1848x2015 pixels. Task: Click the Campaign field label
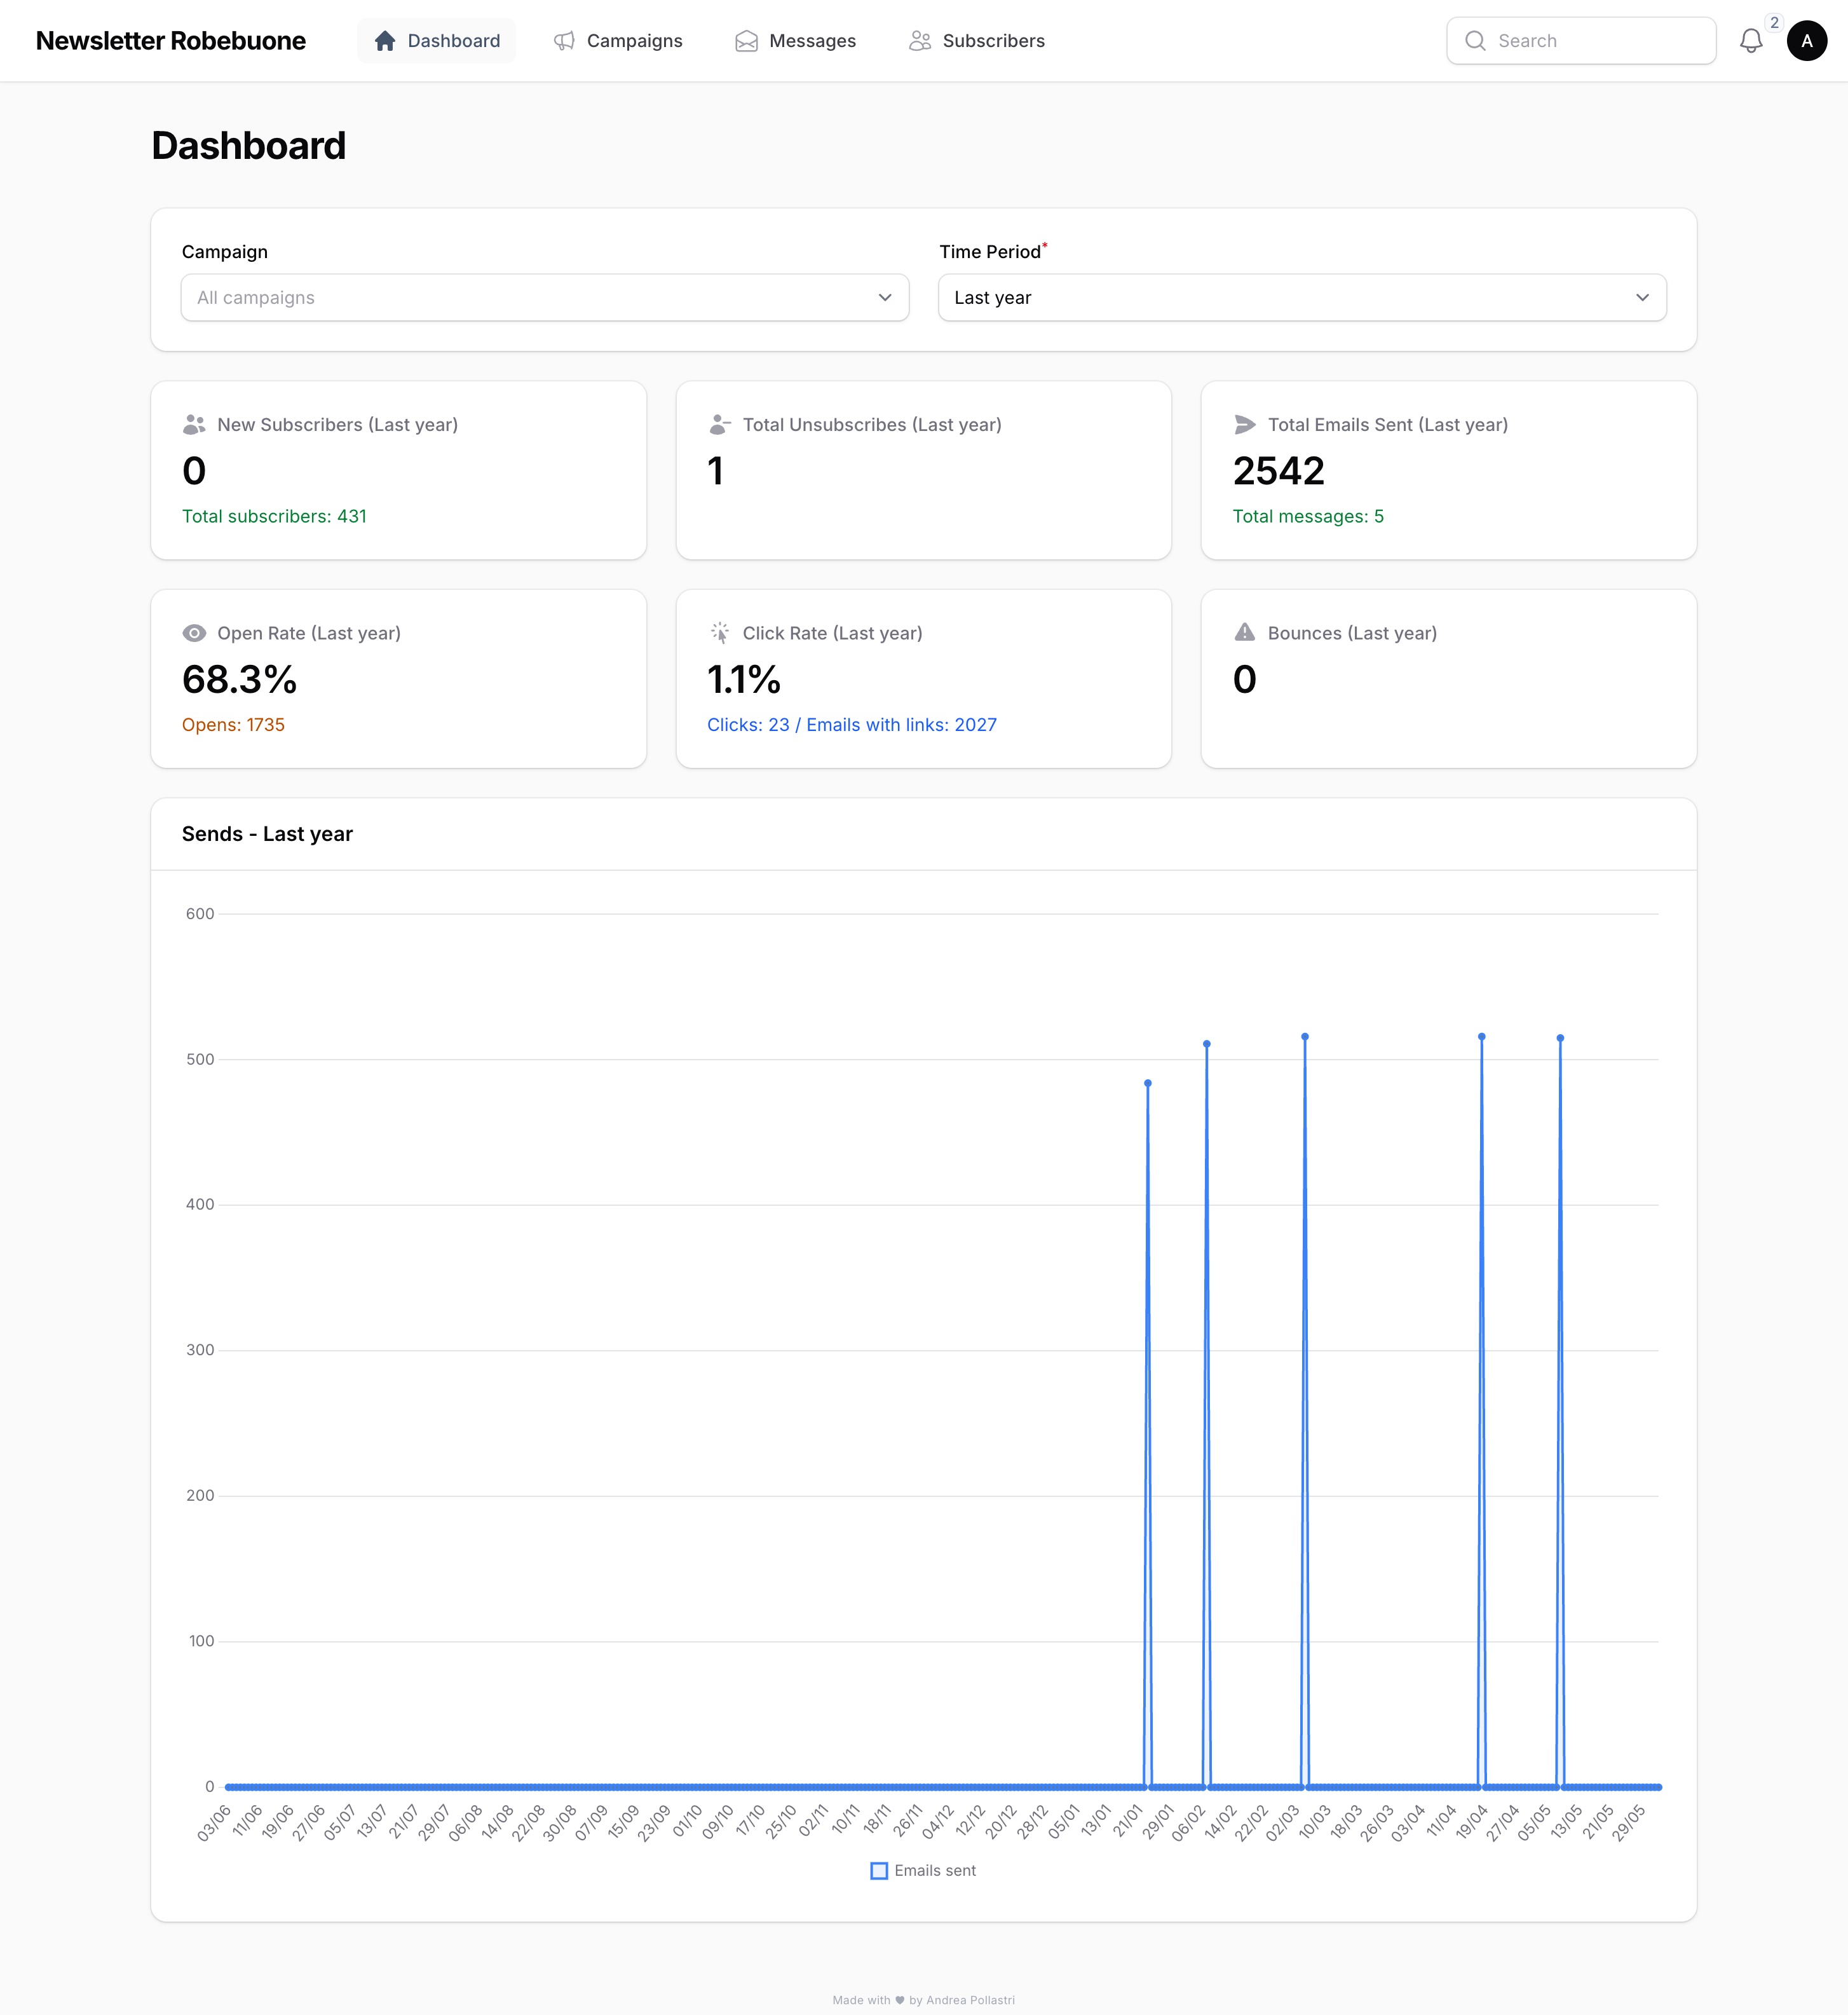coord(225,252)
